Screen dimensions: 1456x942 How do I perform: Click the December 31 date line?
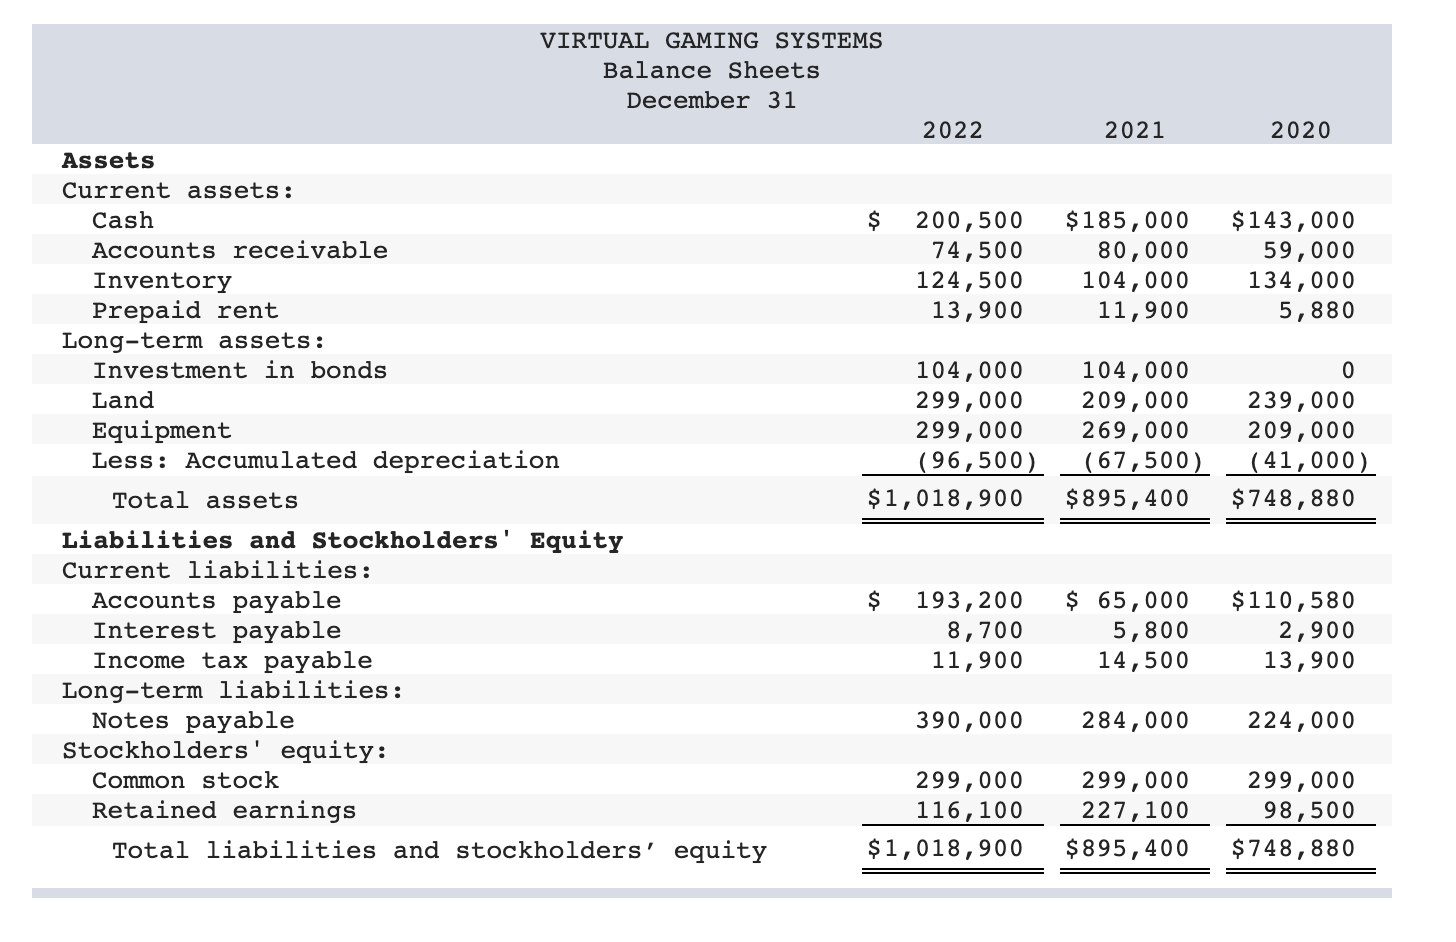pyautogui.click(x=711, y=101)
